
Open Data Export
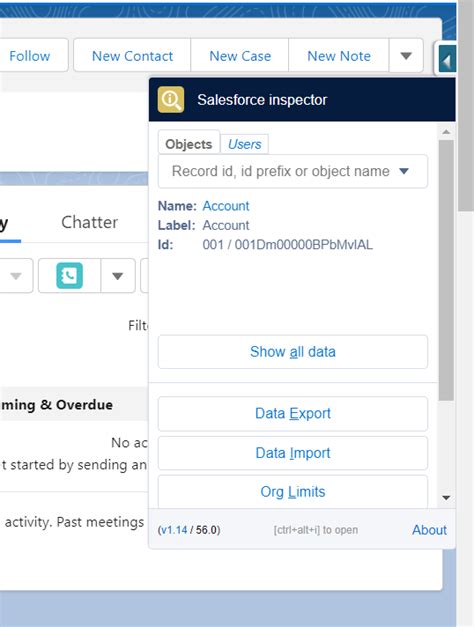click(x=293, y=413)
